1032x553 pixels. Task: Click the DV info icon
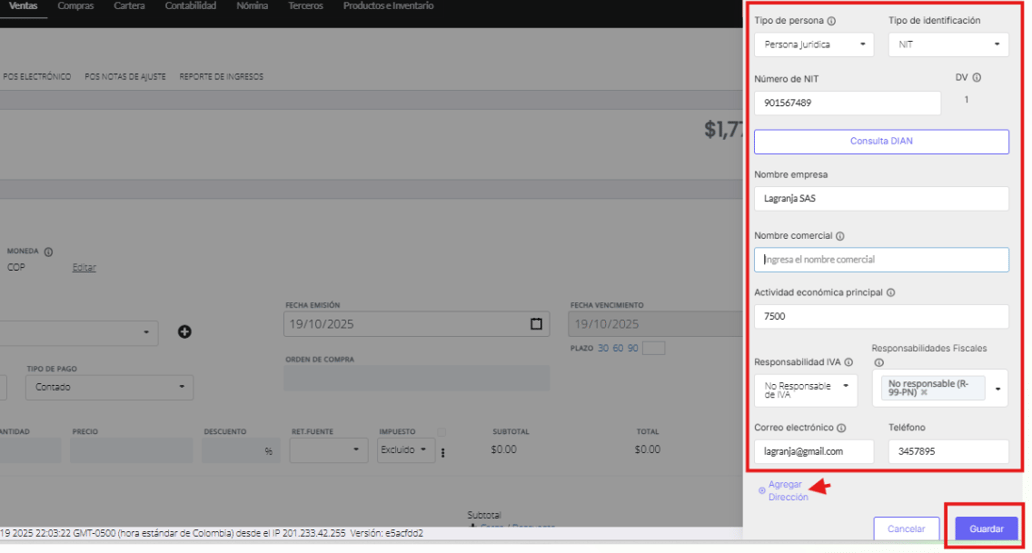(x=976, y=78)
